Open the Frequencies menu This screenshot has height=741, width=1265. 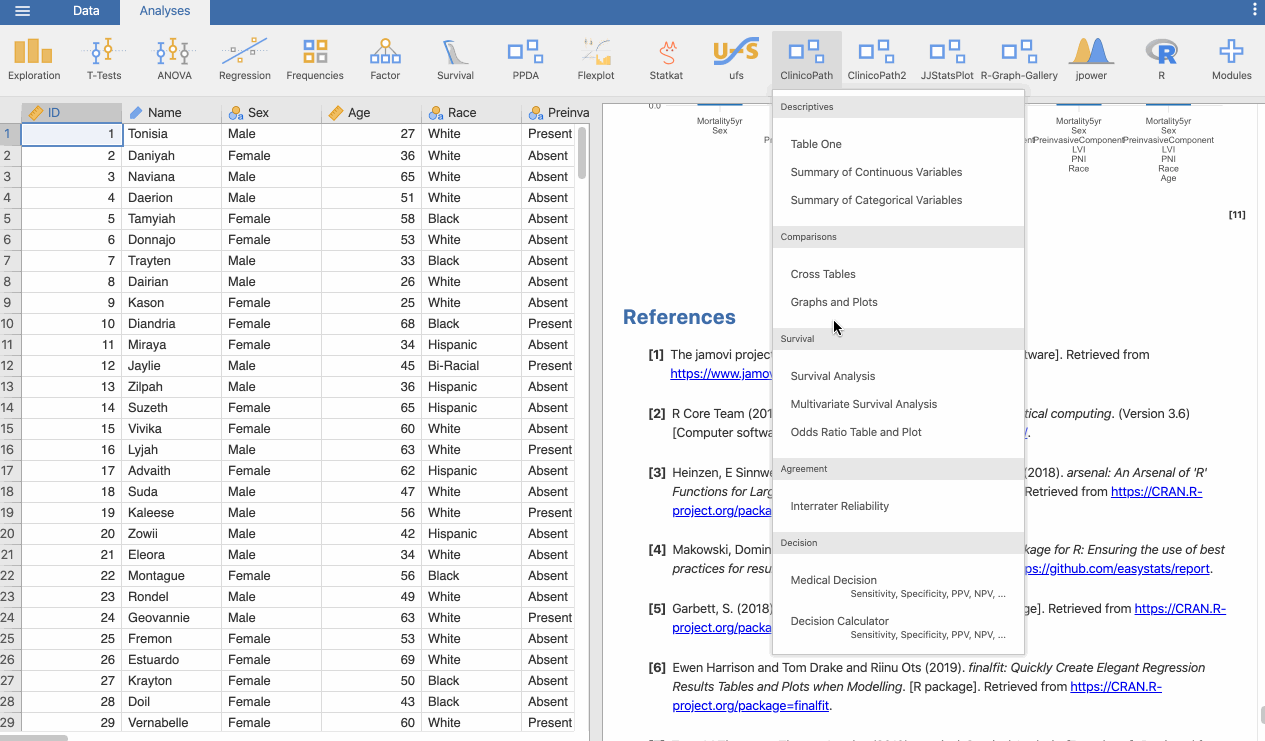(x=315, y=59)
